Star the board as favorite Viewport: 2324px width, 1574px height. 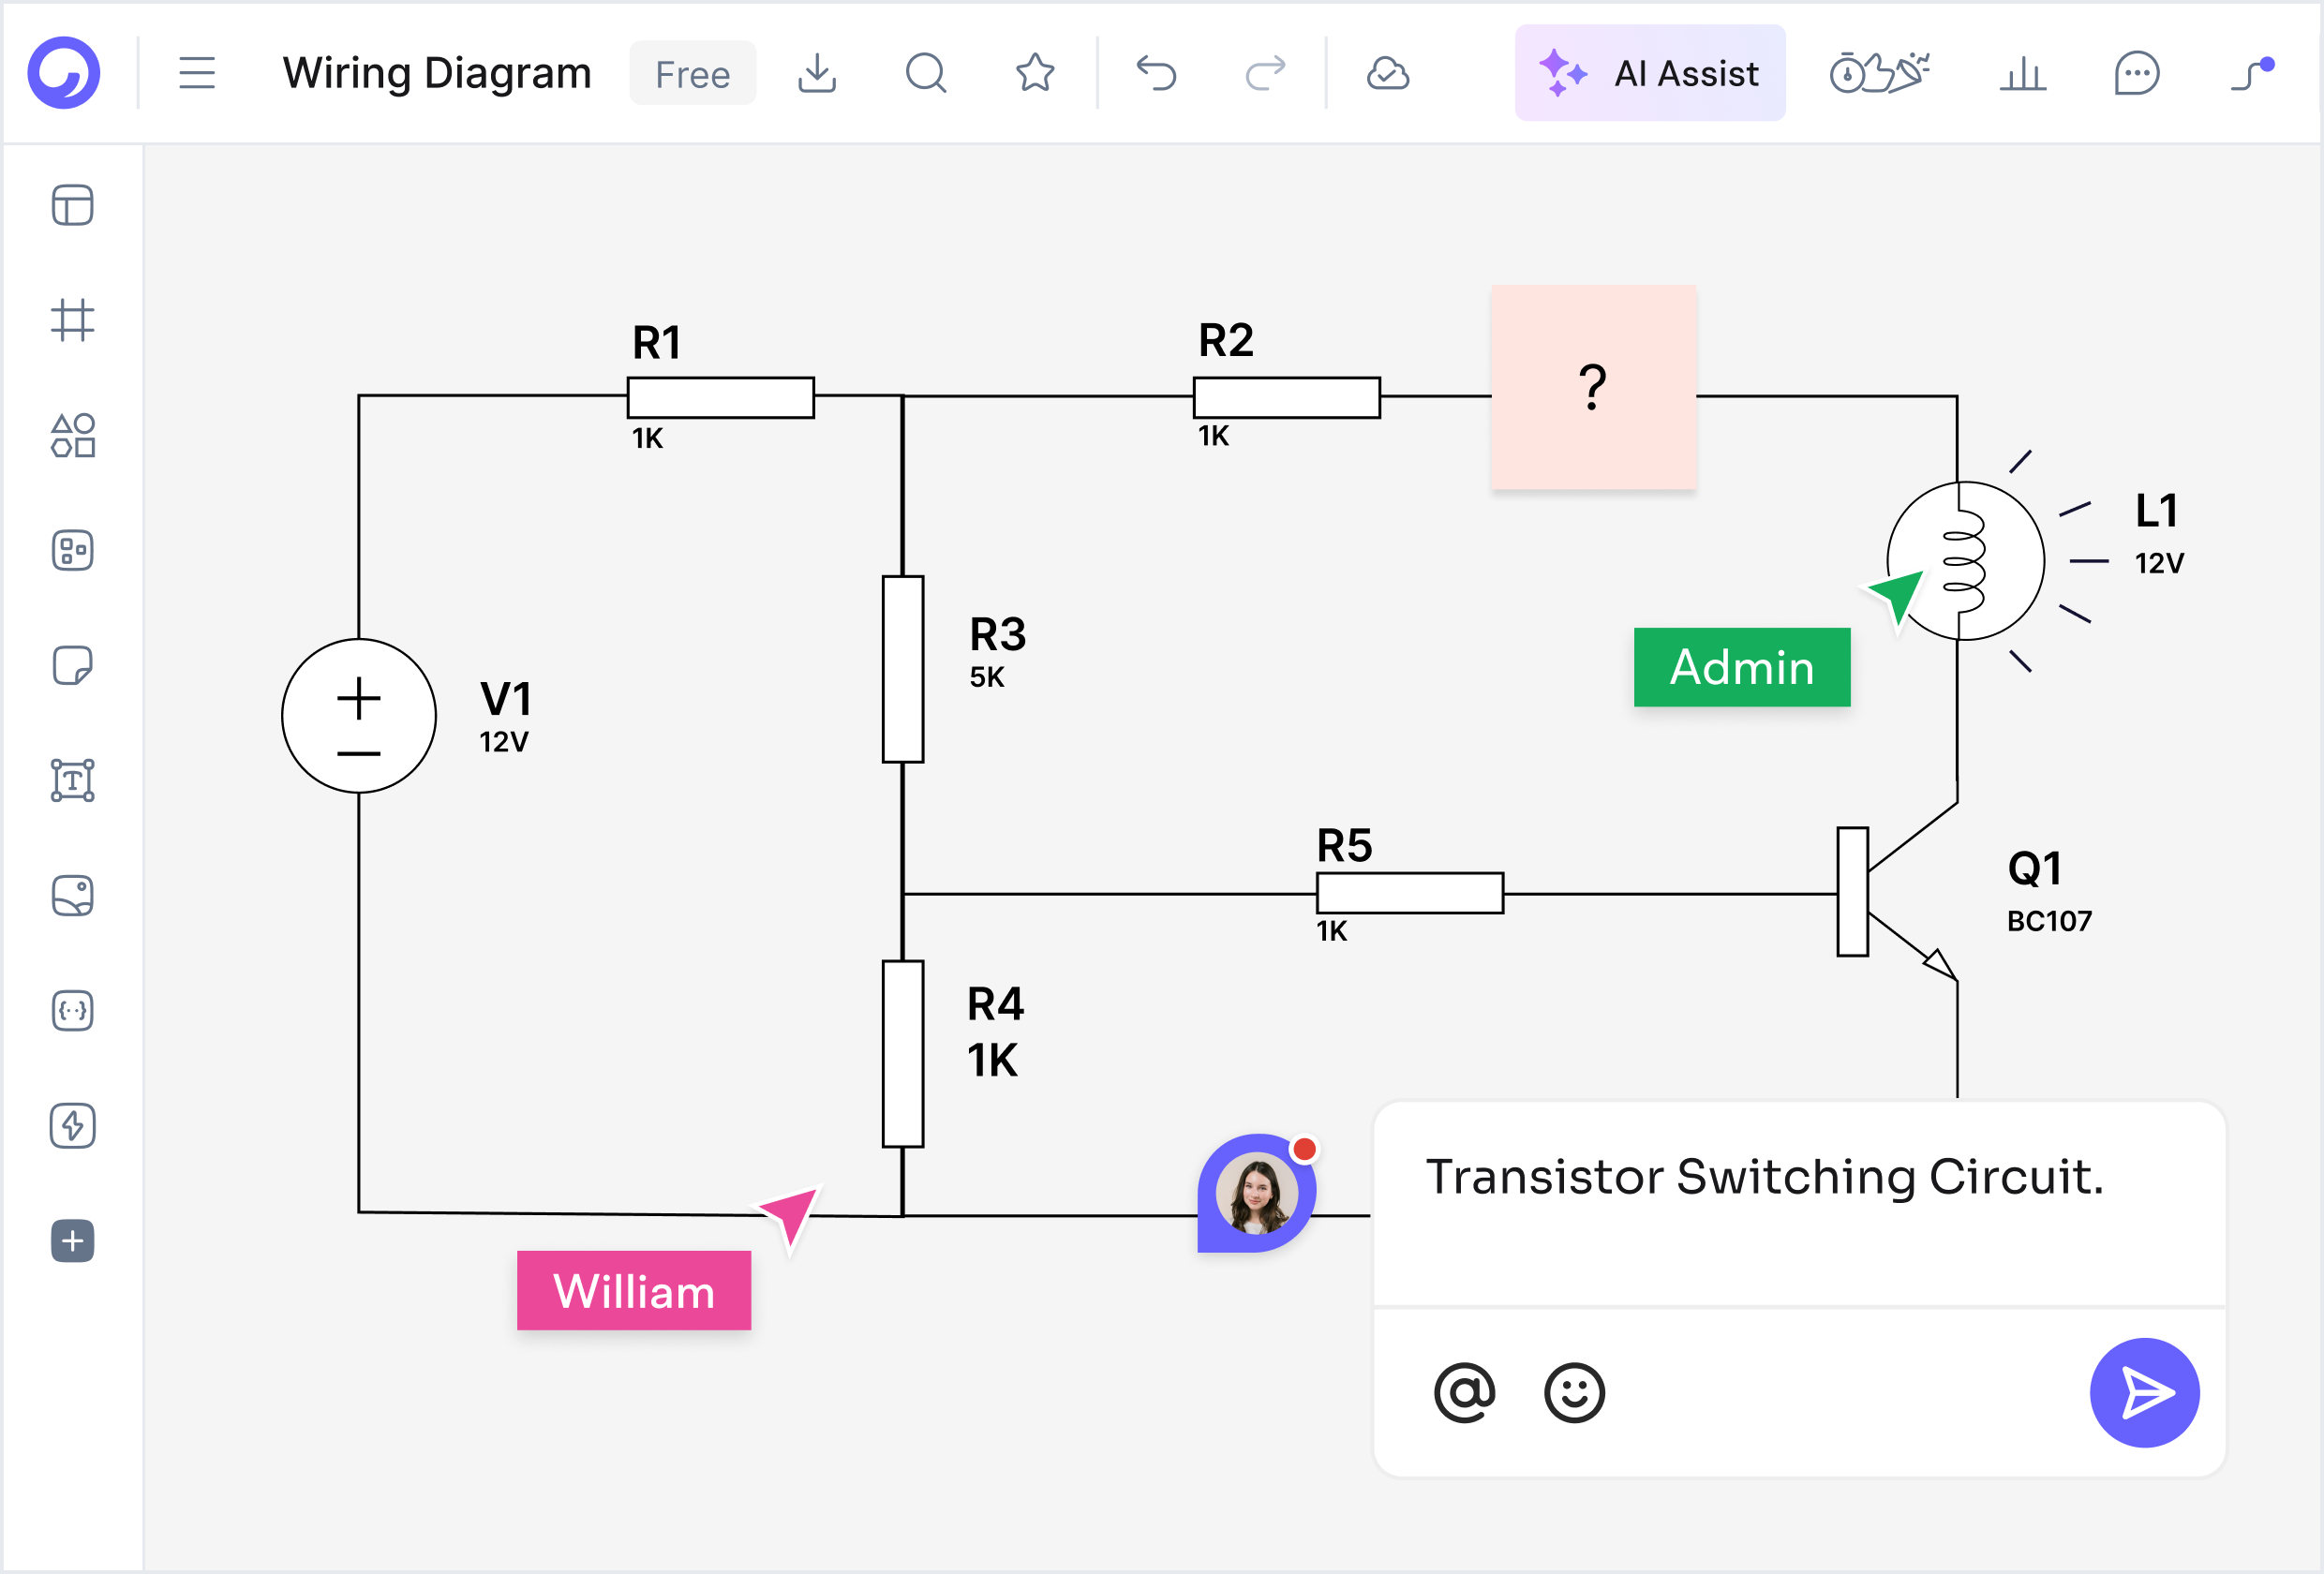[x=1035, y=73]
